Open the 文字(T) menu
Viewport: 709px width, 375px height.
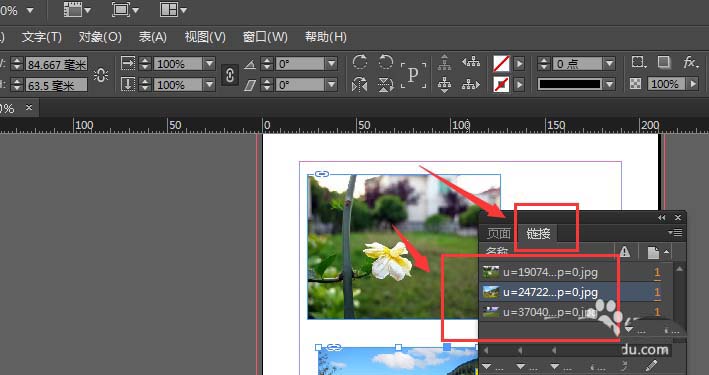click(42, 37)
